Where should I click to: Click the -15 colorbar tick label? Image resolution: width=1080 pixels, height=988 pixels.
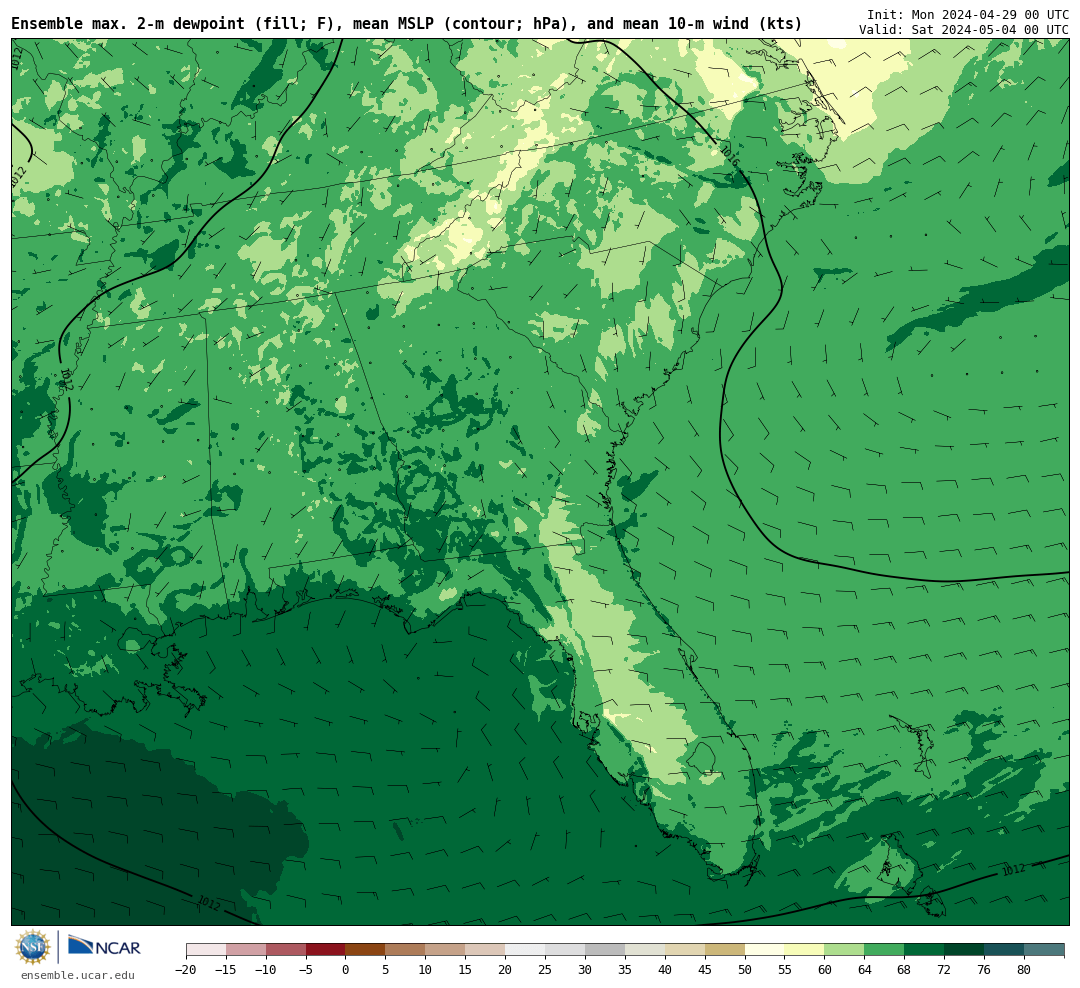225,970
